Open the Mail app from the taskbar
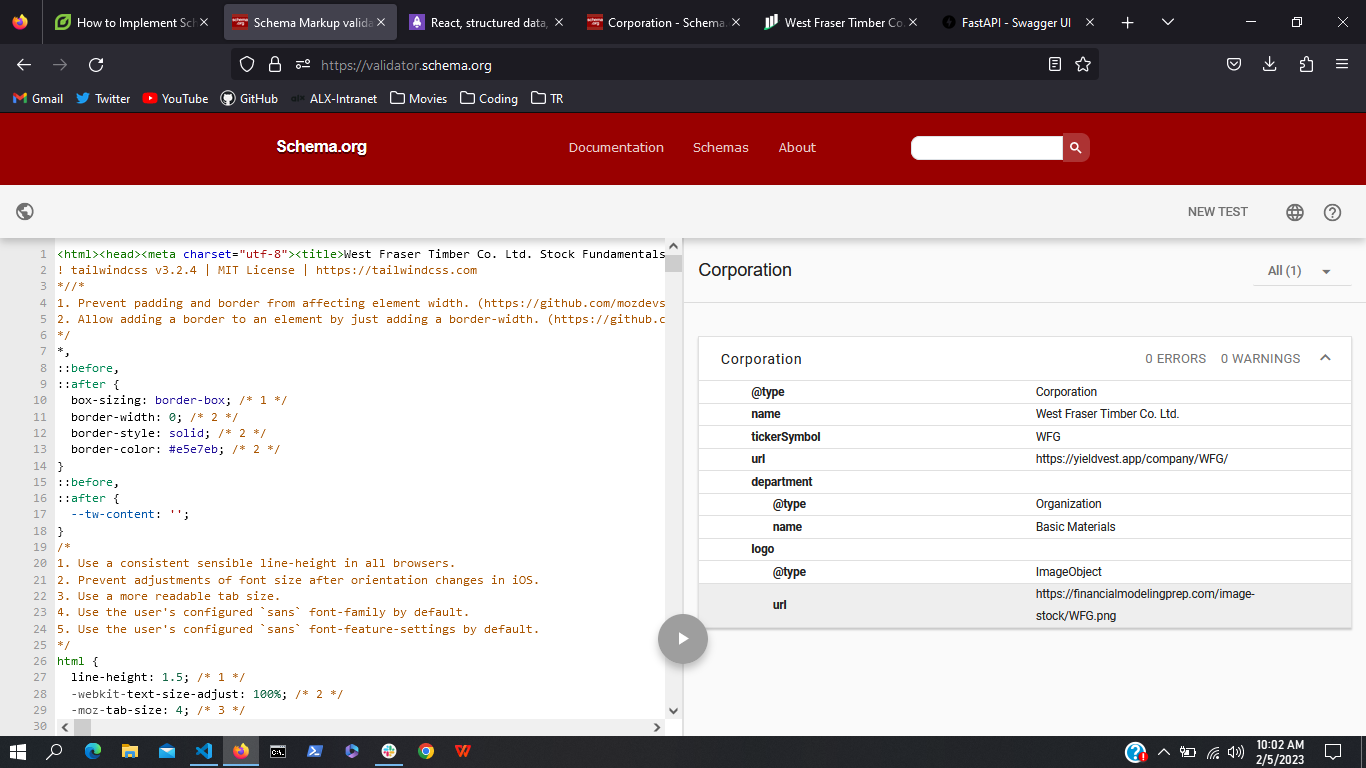This screenshot has height=768, width=1366. coord(167,751)
